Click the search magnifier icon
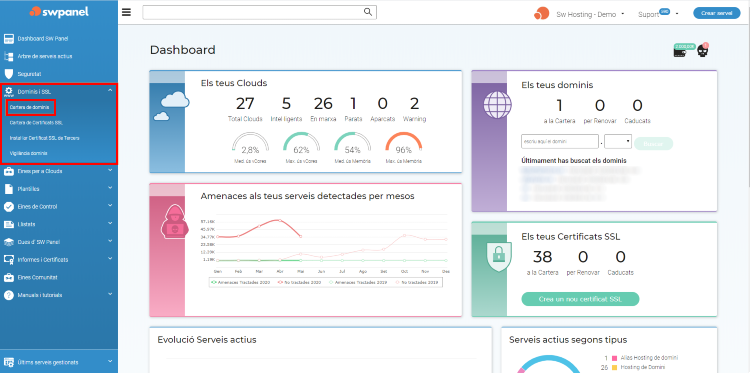Viewport: 750px width, 373px height. (x=367, y=12)
